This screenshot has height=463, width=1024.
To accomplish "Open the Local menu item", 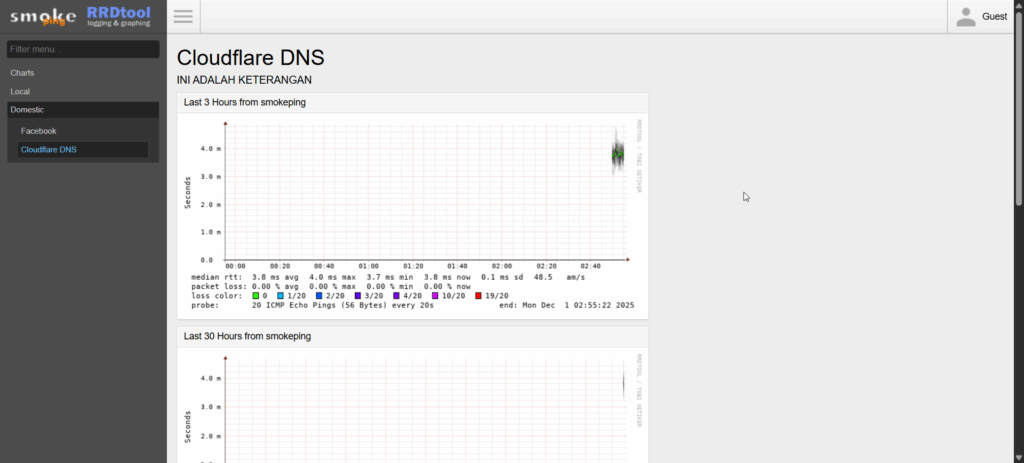I will click(x=20, y=91).
